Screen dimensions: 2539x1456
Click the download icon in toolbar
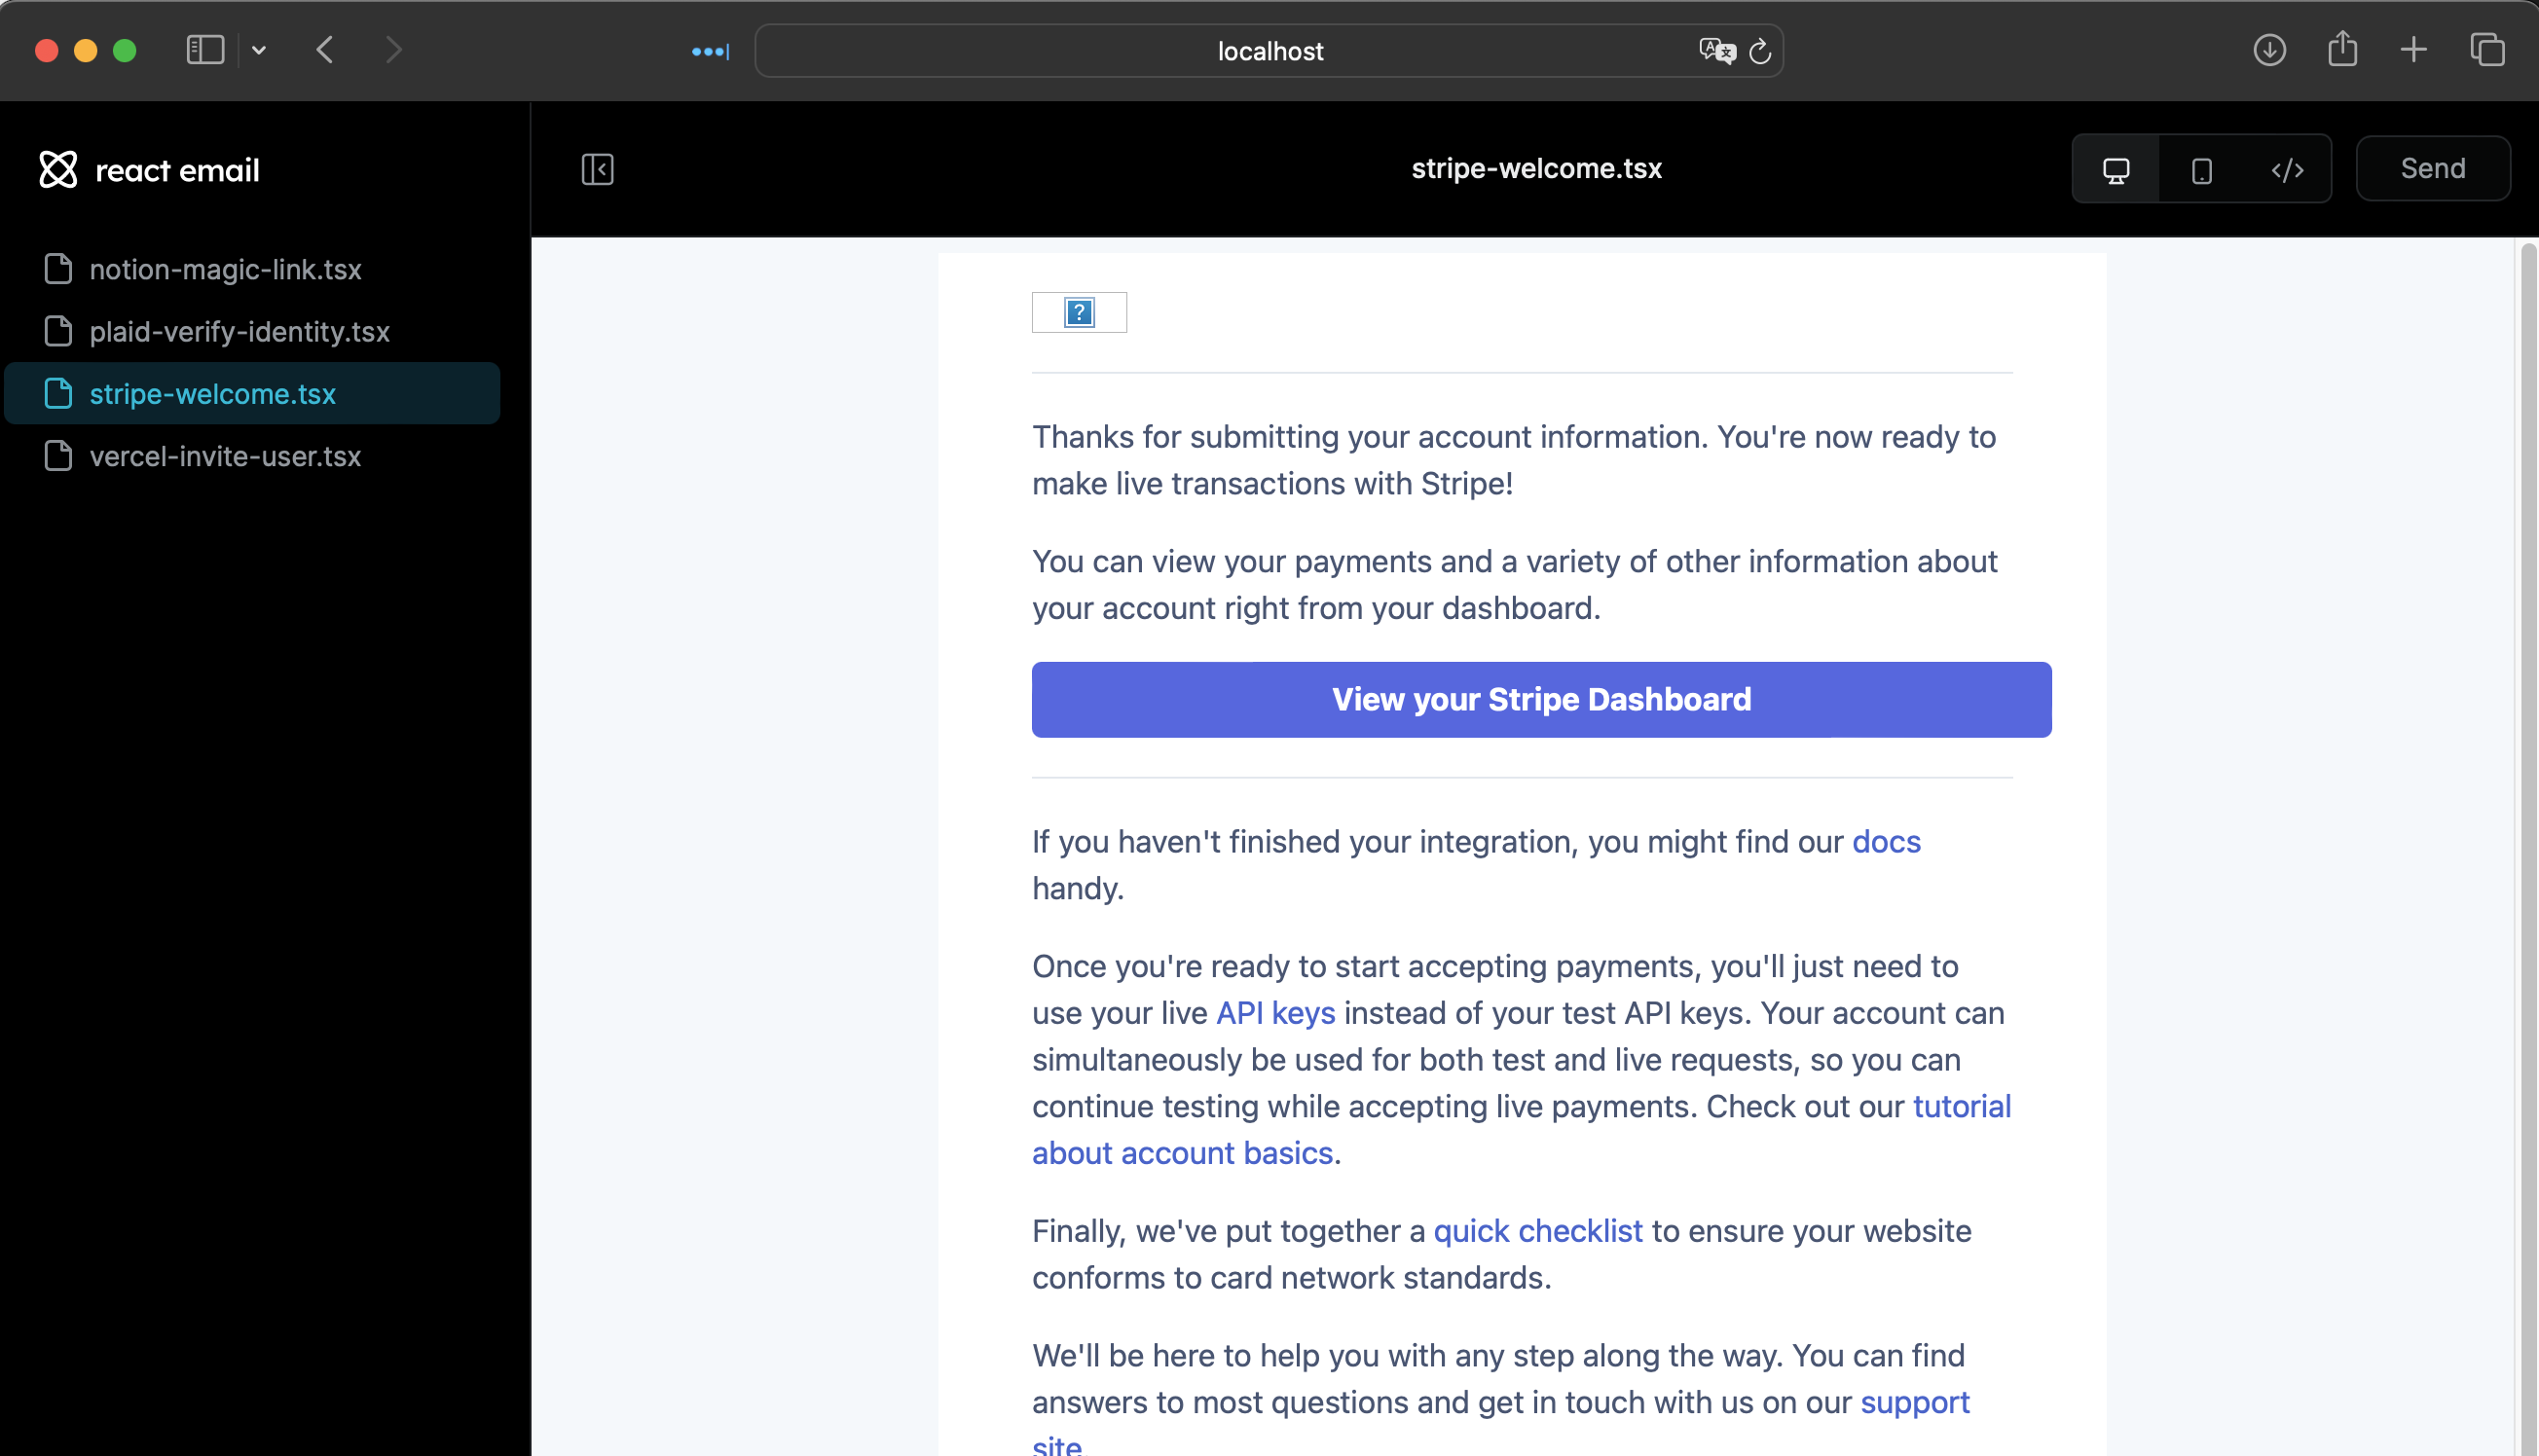(2268, 49)
